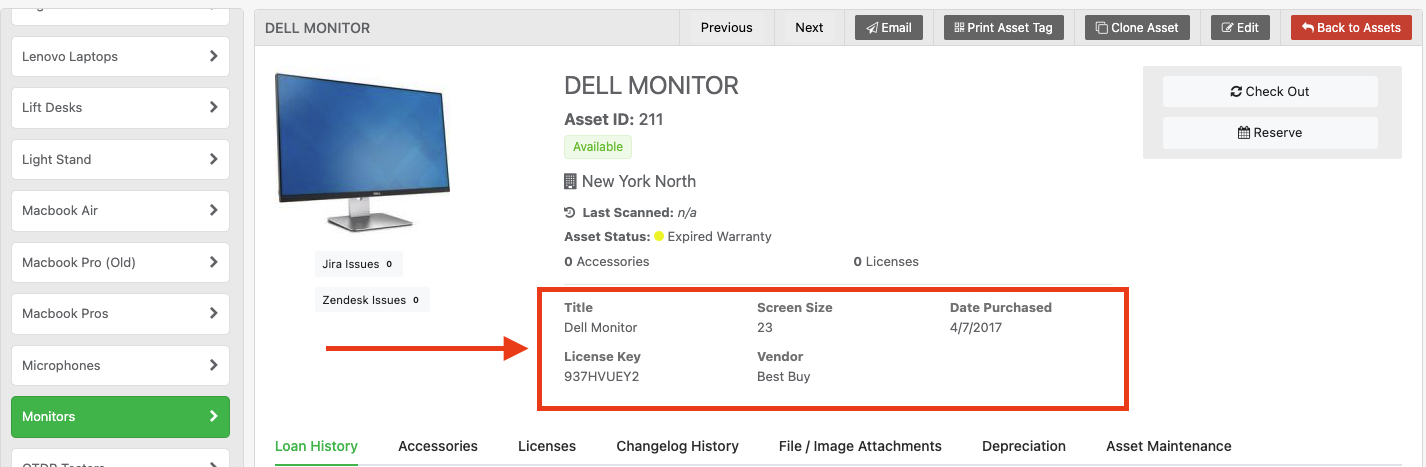This screenshot has height=467, width=1426.
Task: Click the 0 Accessories count
Action: (607, 261)
